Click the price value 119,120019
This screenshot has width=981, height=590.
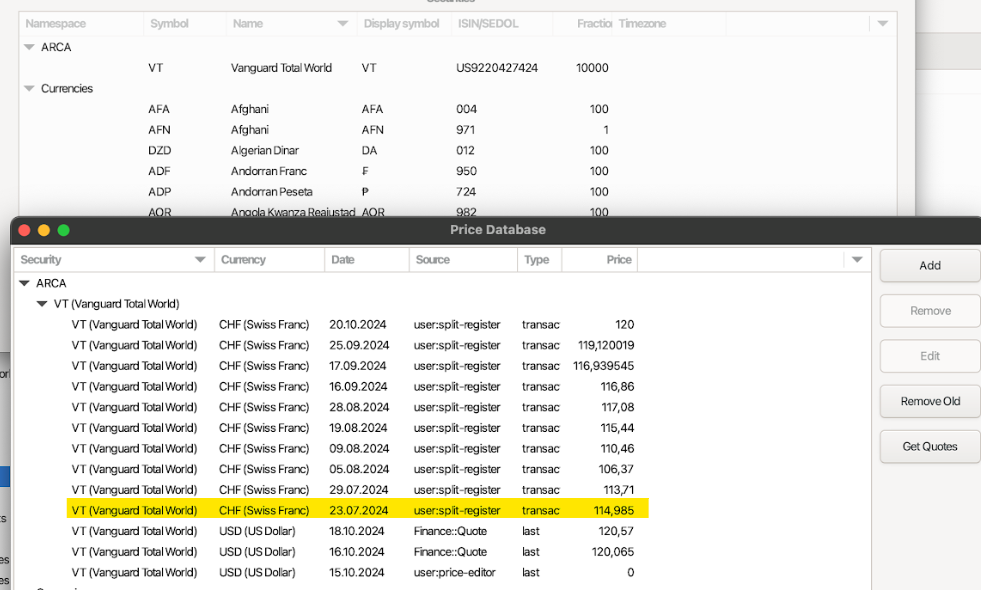coord(606,345)
